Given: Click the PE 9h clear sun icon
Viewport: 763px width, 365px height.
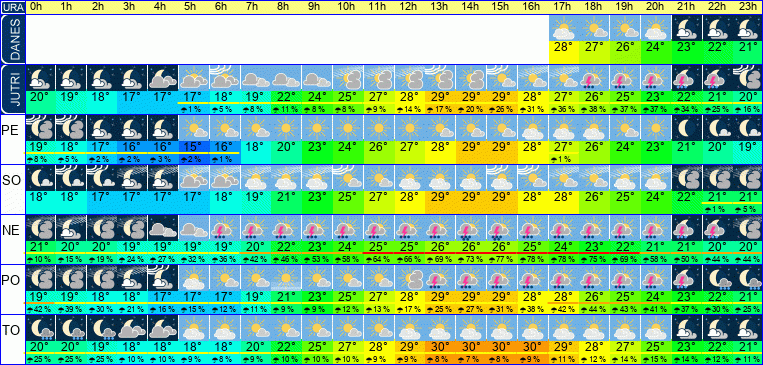Looking at the screenshot, I should pyautogui.click(x=318, y=128).
